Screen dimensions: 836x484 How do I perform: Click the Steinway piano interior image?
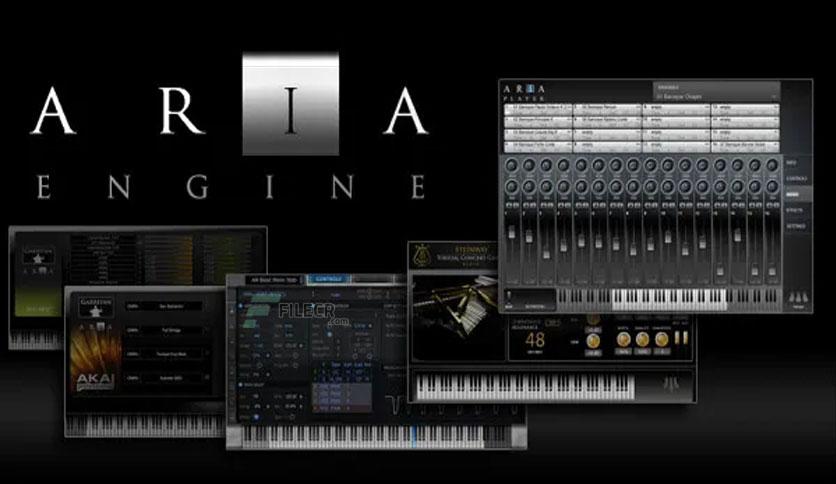458,316
